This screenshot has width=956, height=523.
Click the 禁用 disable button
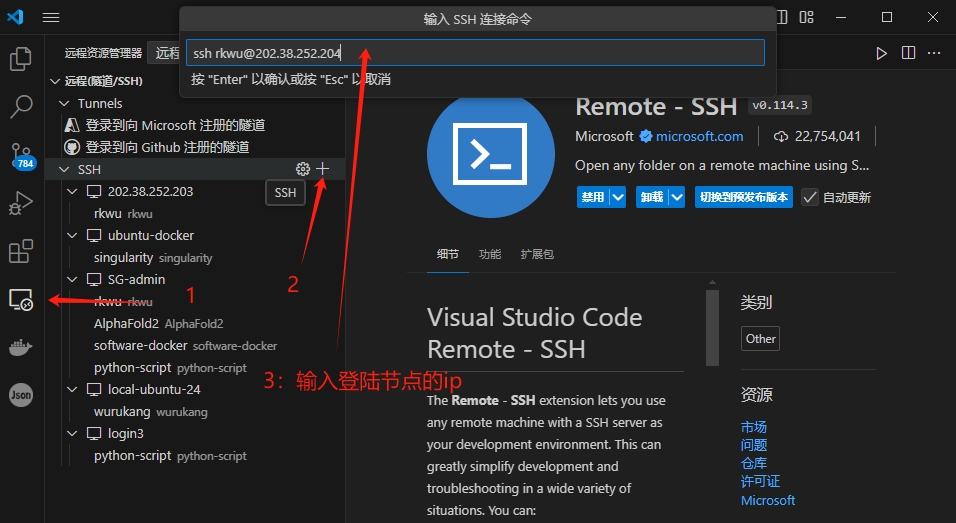click(x=593, y=197)
